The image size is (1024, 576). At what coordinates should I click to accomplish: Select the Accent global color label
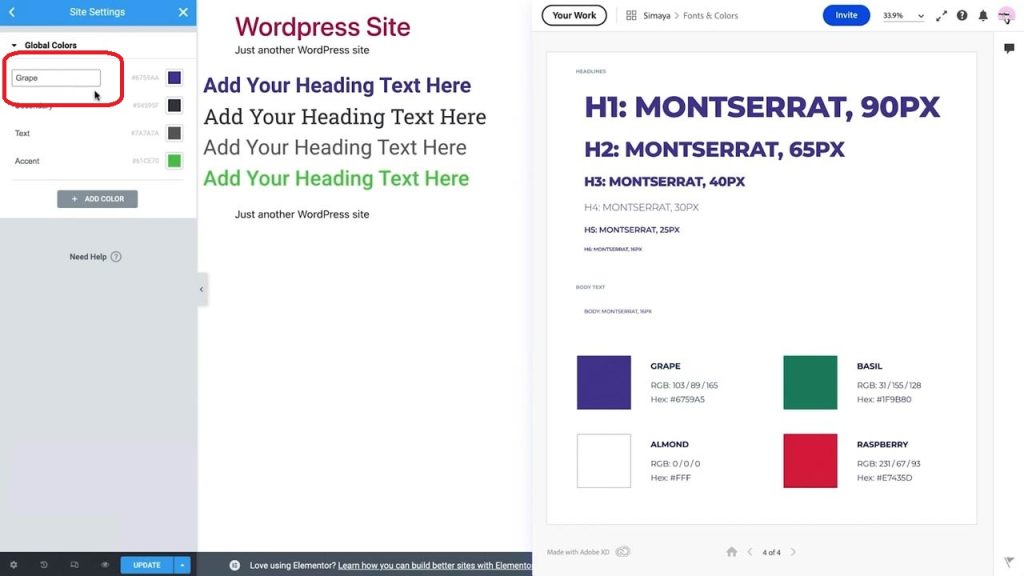[x=27, y=161]
